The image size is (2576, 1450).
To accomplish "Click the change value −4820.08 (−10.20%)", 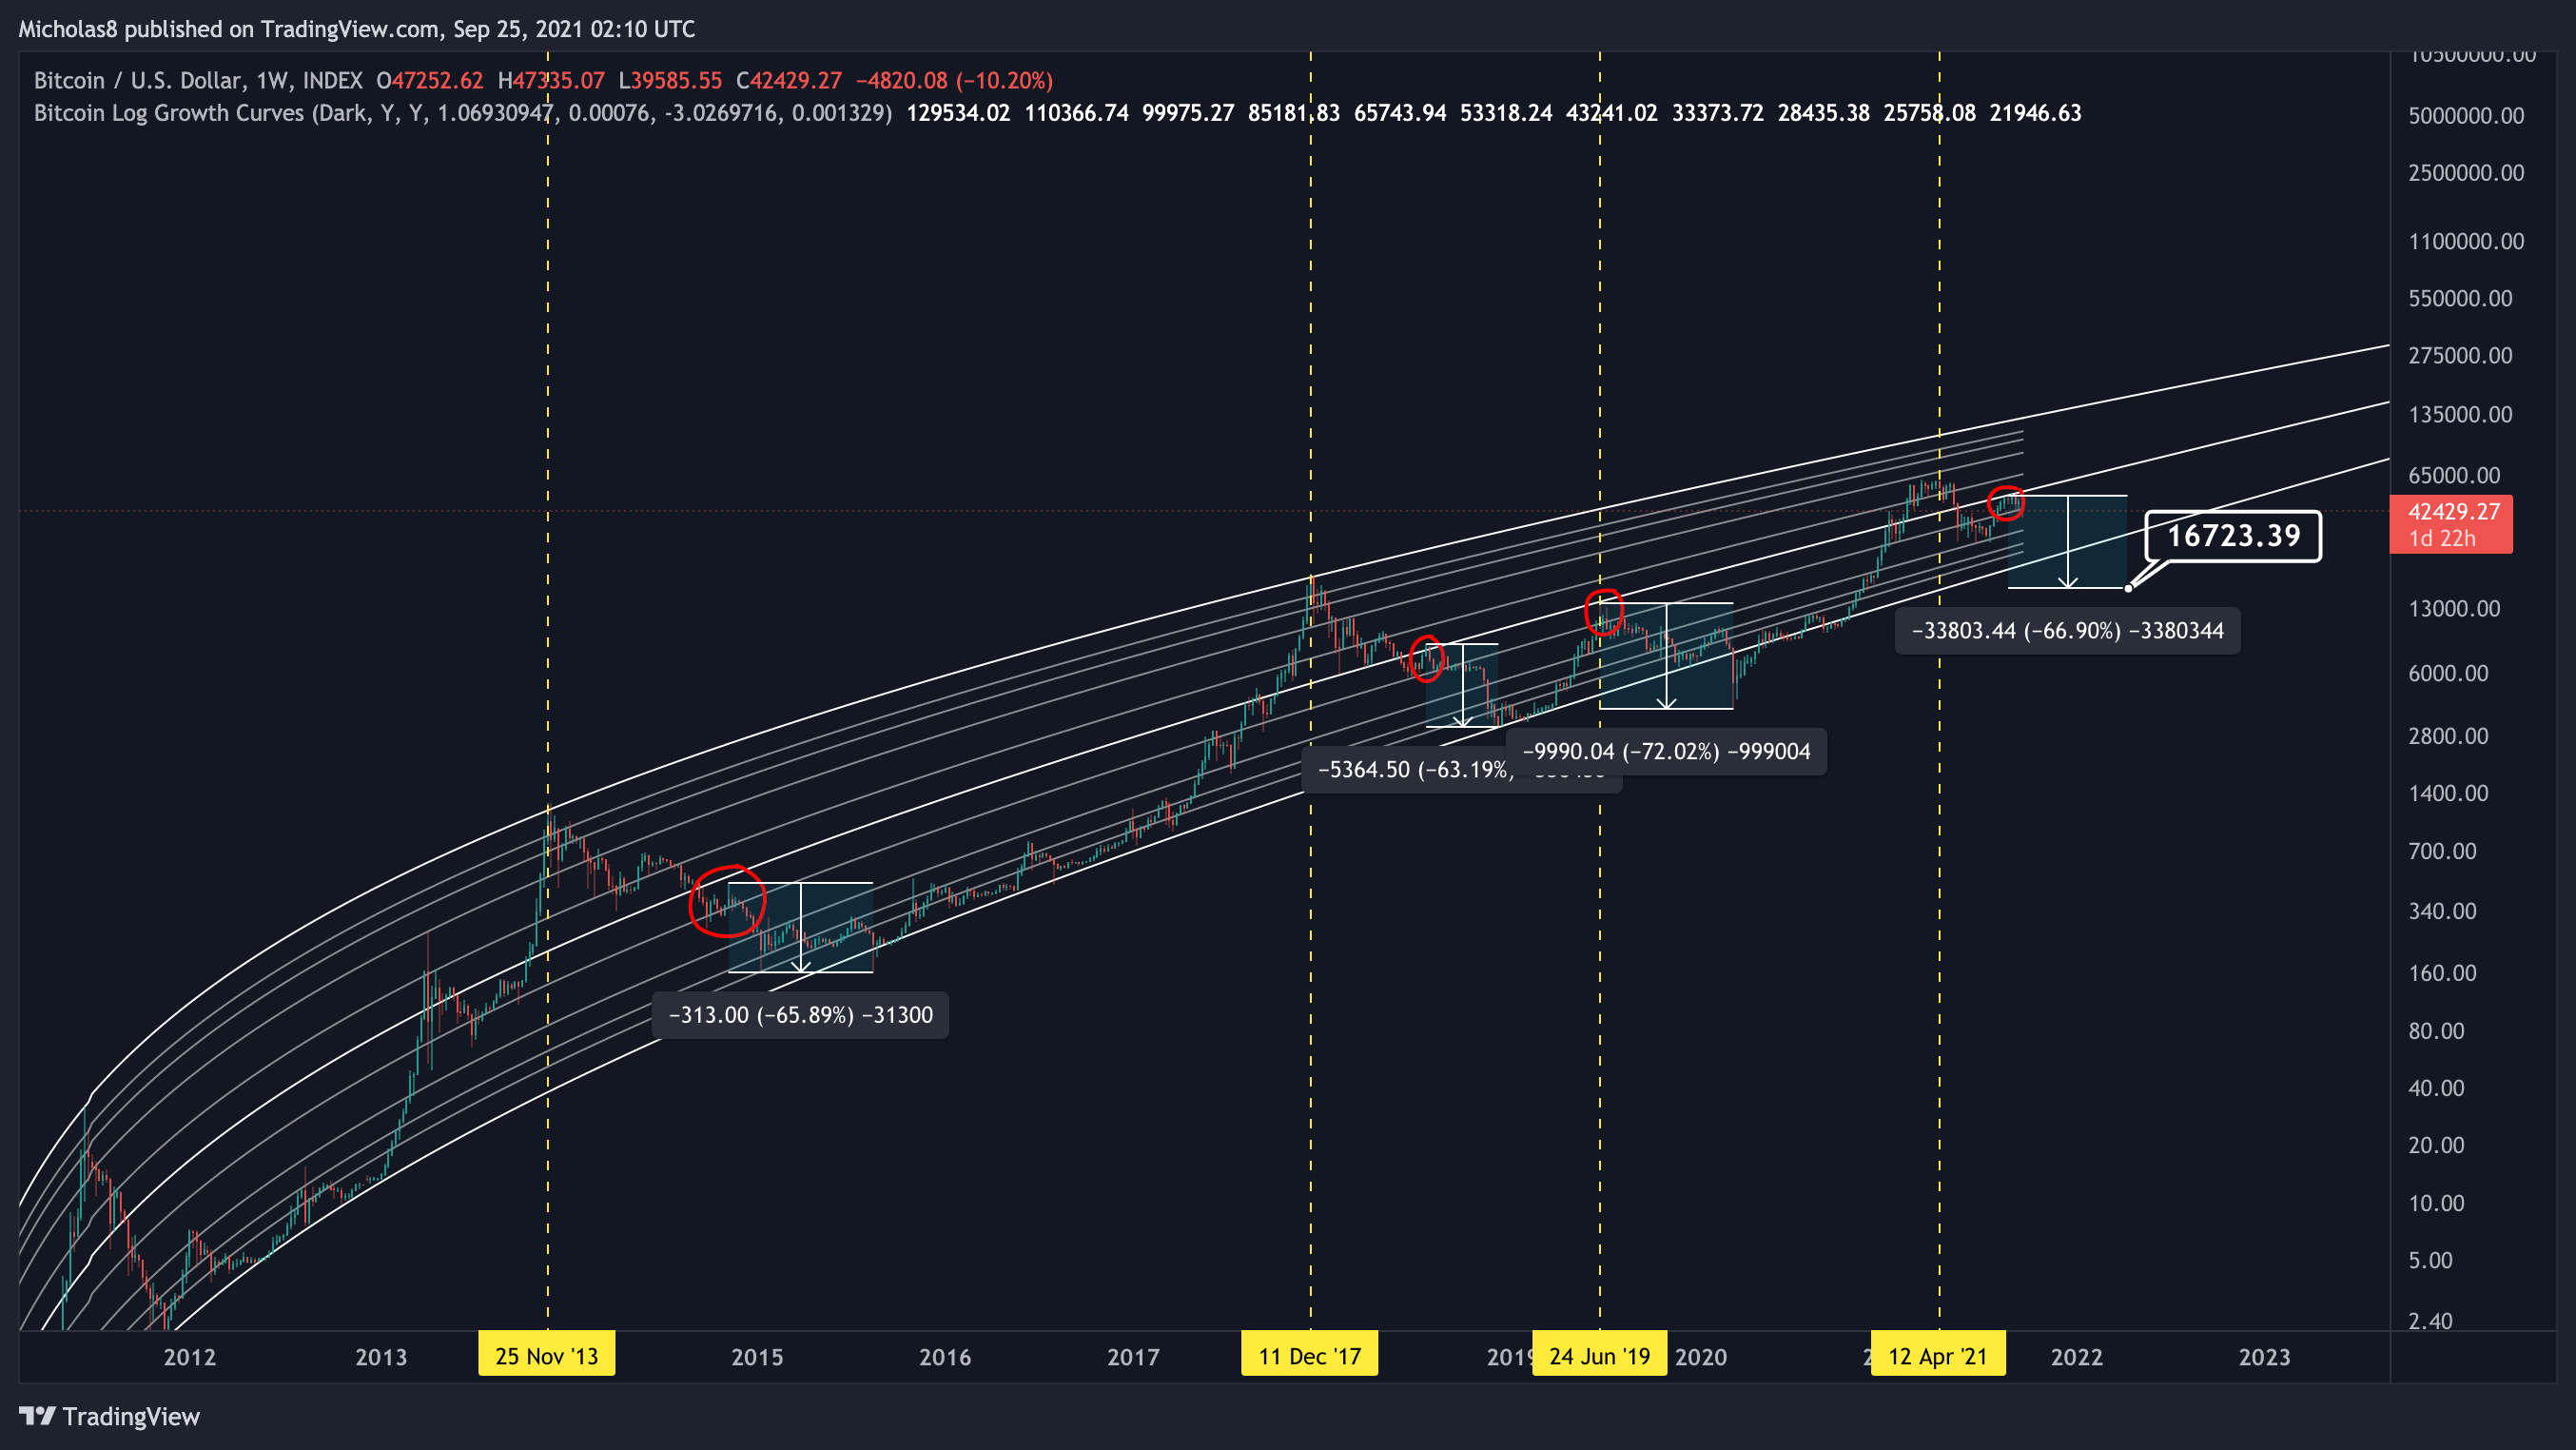I will [955, 80].
